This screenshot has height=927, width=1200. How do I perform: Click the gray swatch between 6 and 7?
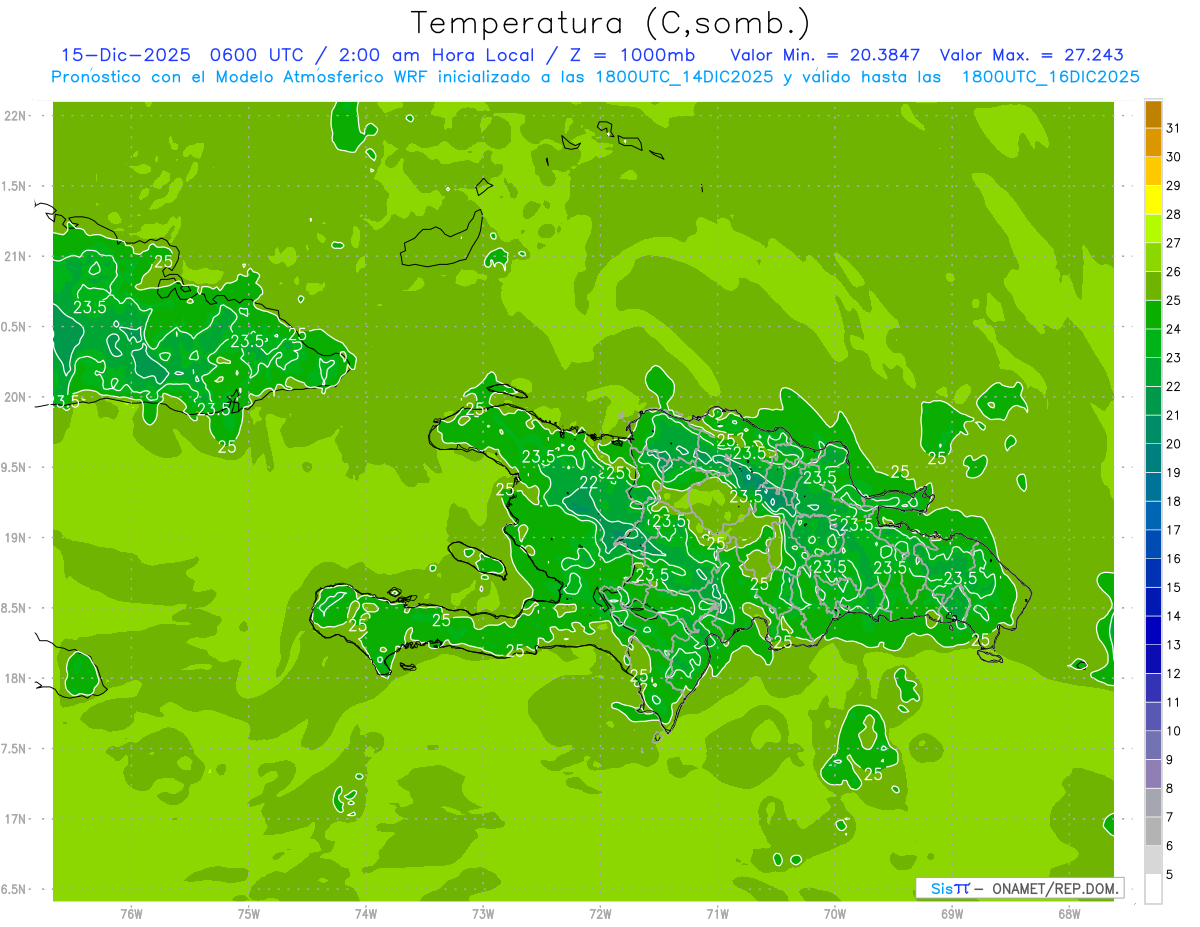[x=1153, y=832]
